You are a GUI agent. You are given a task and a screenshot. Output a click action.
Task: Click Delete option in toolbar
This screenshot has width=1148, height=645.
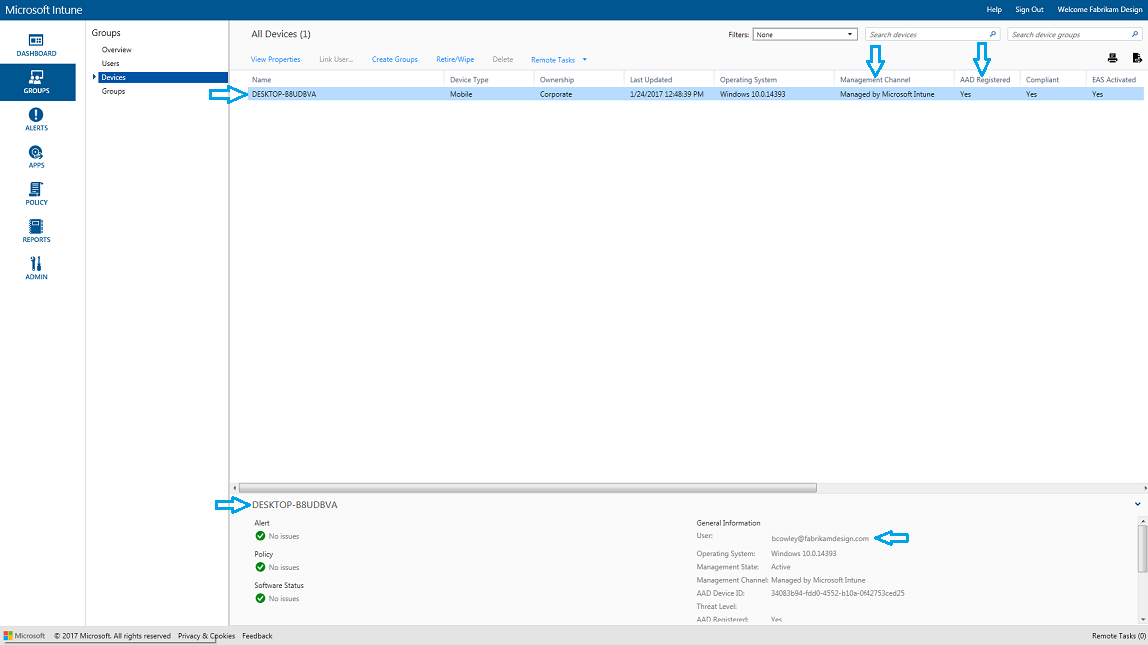point(502,59)
